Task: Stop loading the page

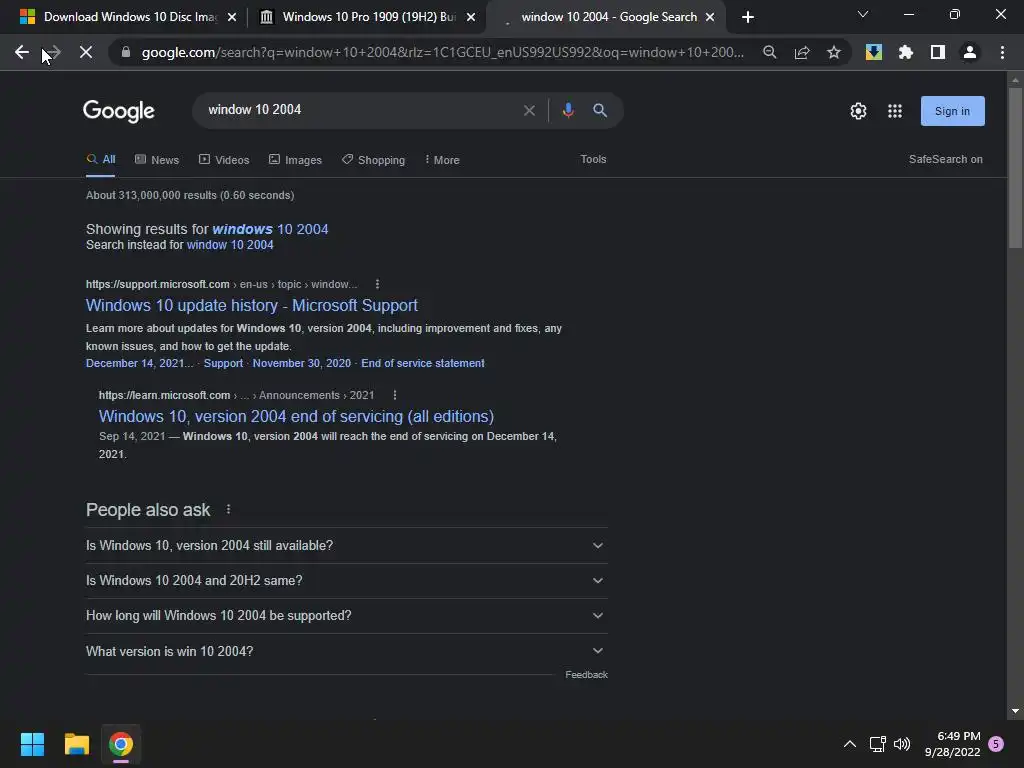Action: point(86,52)
